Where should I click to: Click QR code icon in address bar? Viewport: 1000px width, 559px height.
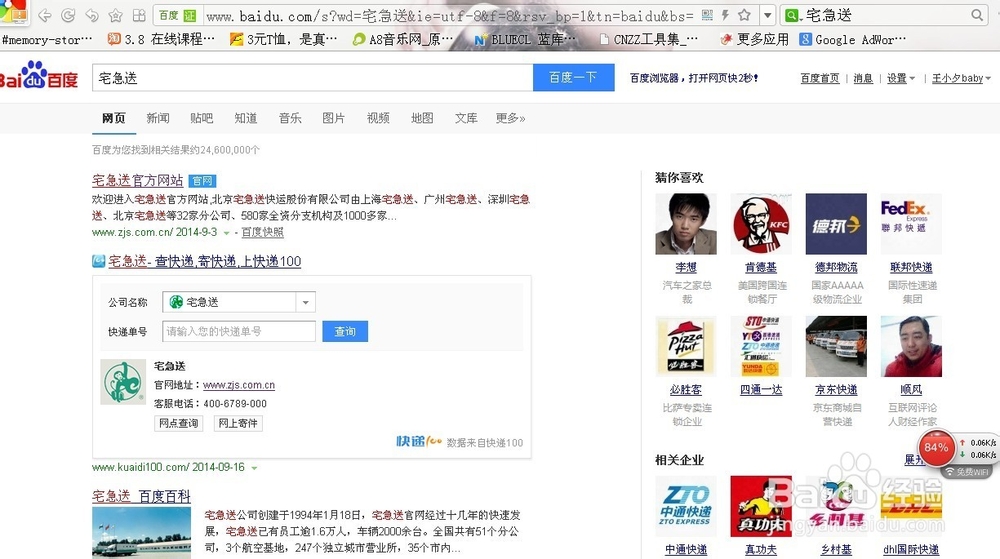707,15
